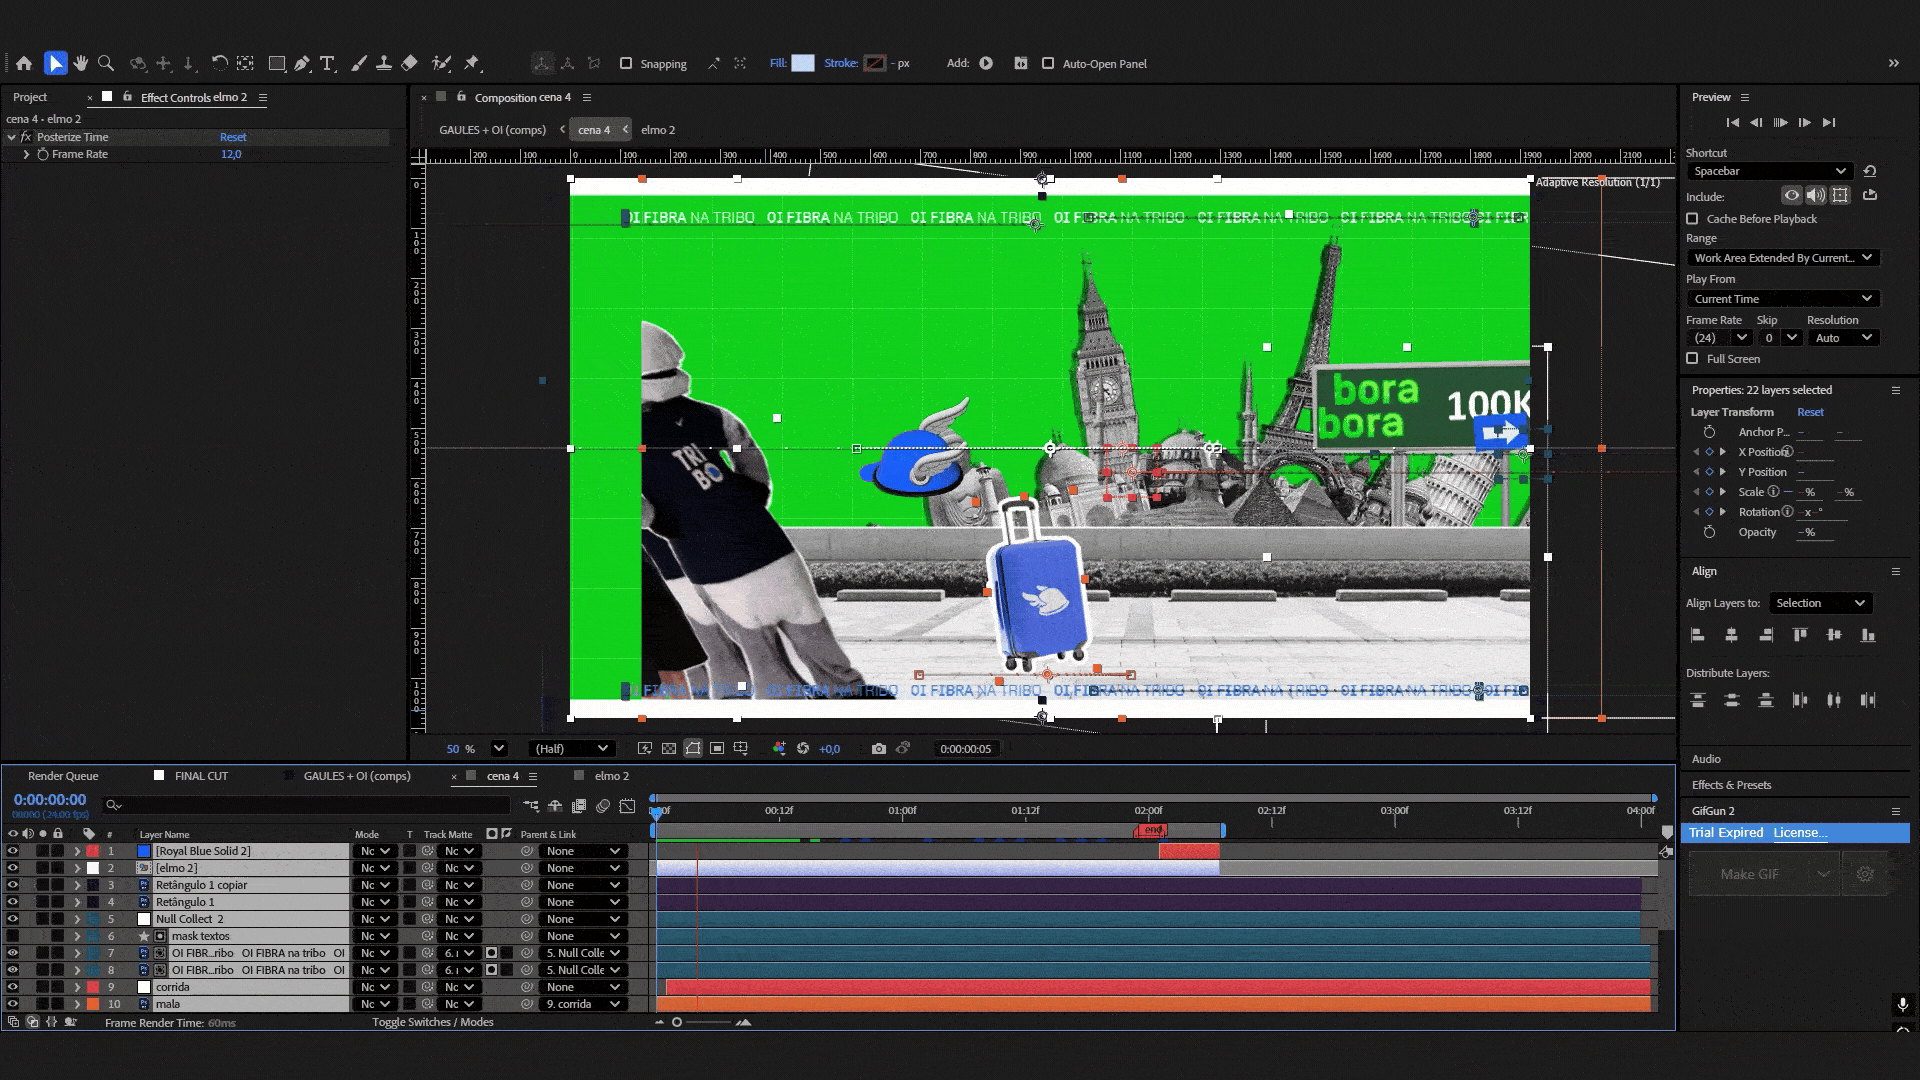Image resolution: width=1920 pixels, height=1080 pixels.
Task: Select the Puppet Pin tool
Action: [472, 63]
